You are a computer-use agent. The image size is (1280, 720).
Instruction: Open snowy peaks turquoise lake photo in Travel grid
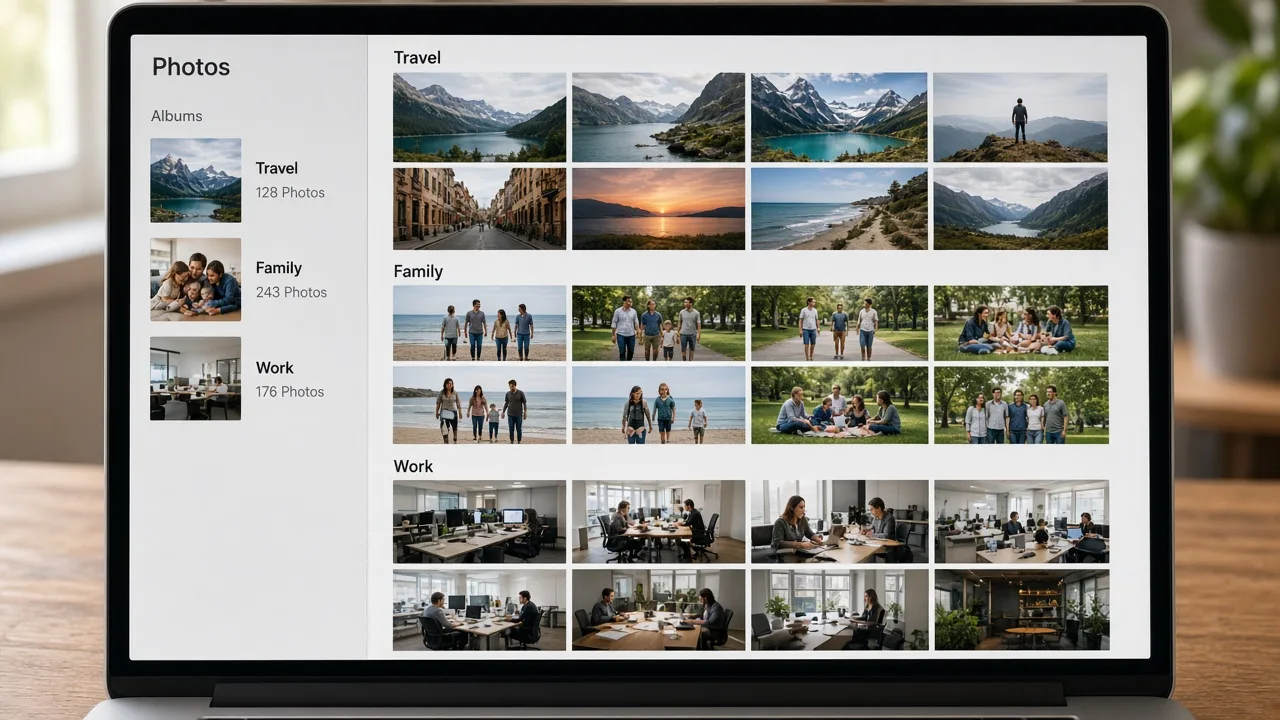tap(839, 117)
